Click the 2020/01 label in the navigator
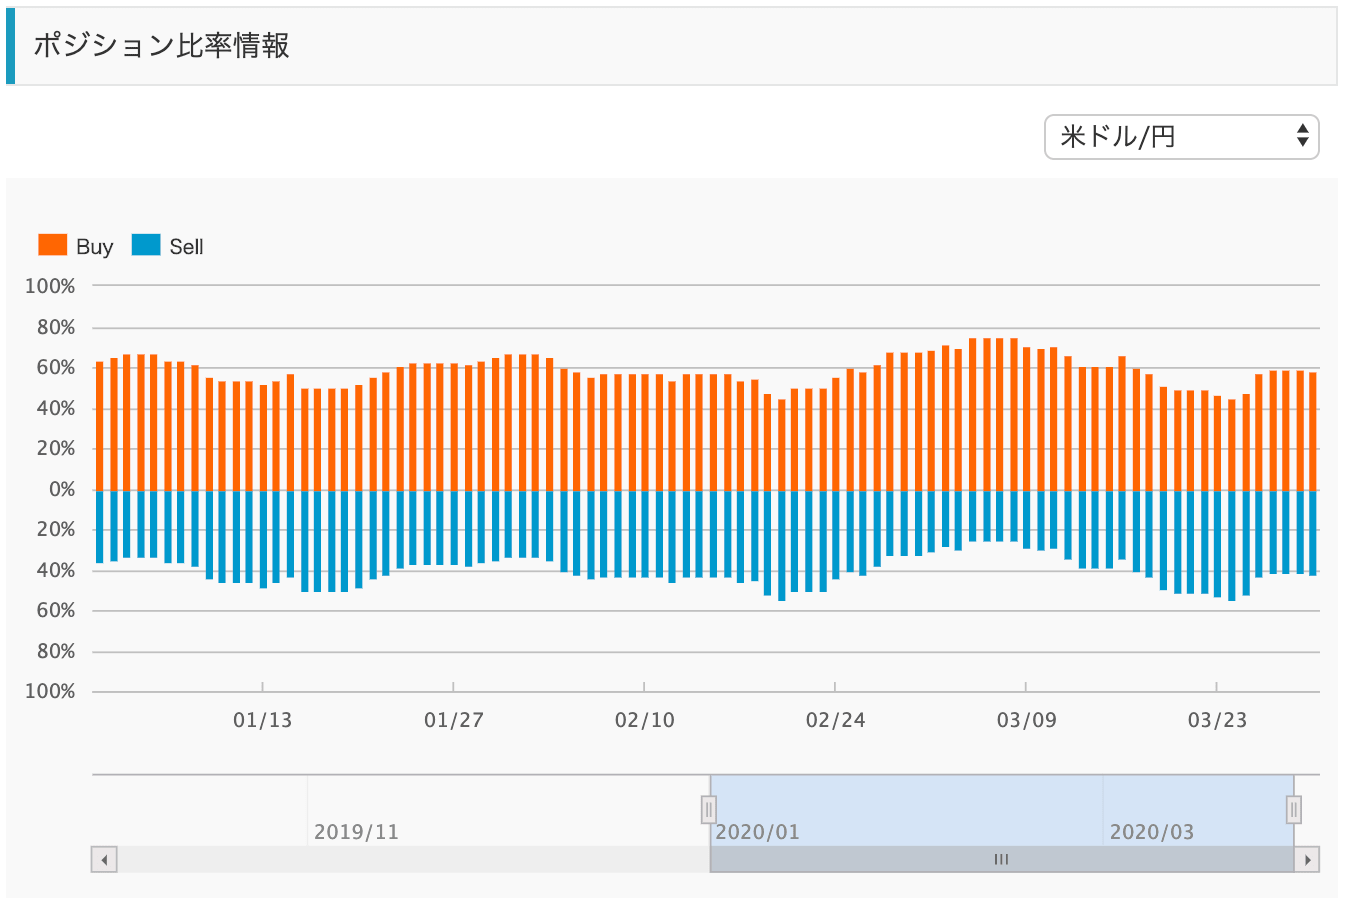This screenshot has width=1346, height=906. coord(758,832)
